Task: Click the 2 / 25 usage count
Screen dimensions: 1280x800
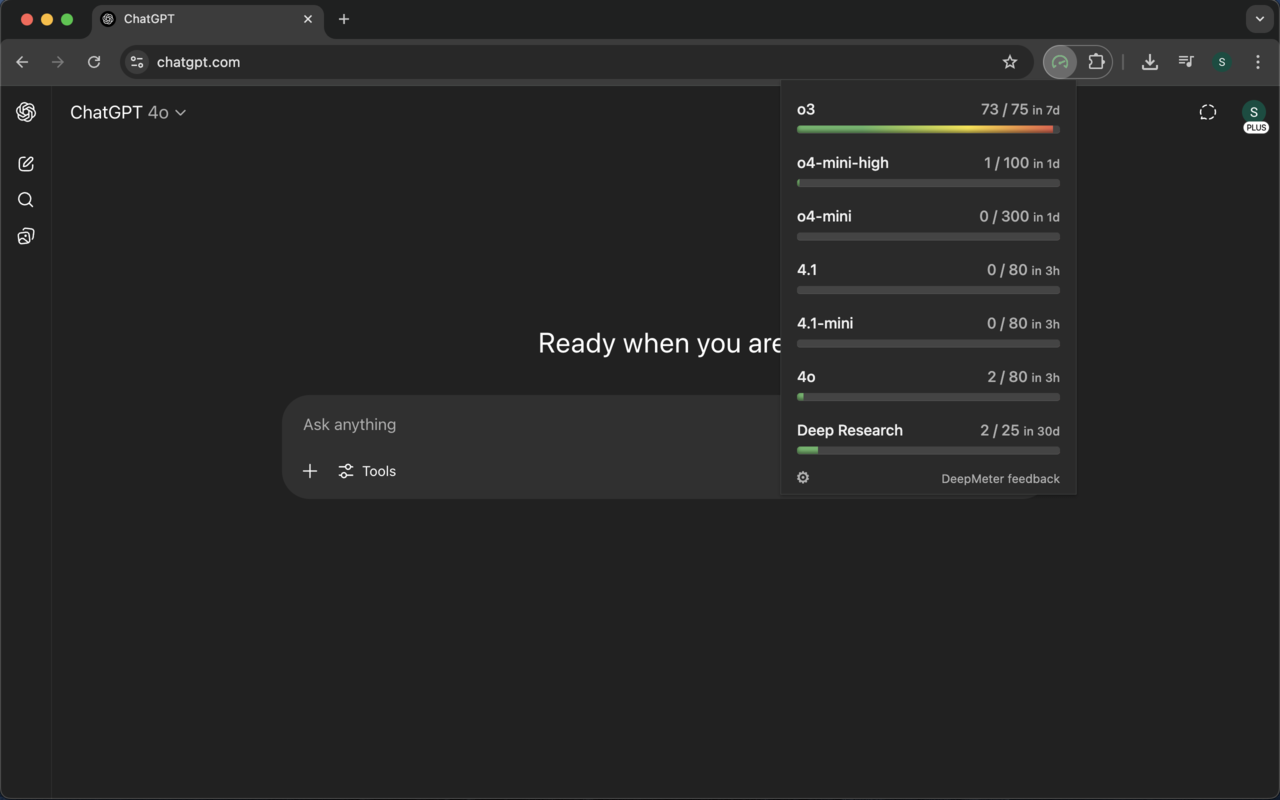Action: (x=1000, y=430)
